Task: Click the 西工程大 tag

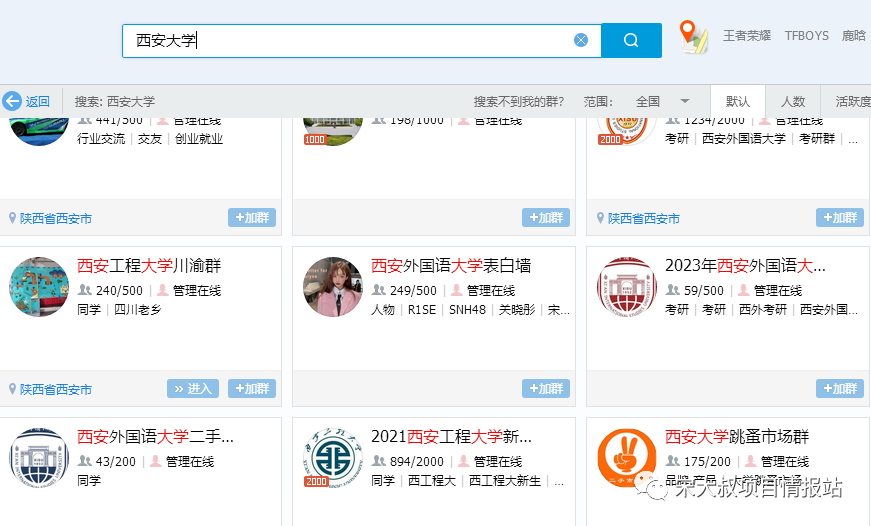Action: tap(432, 480)
